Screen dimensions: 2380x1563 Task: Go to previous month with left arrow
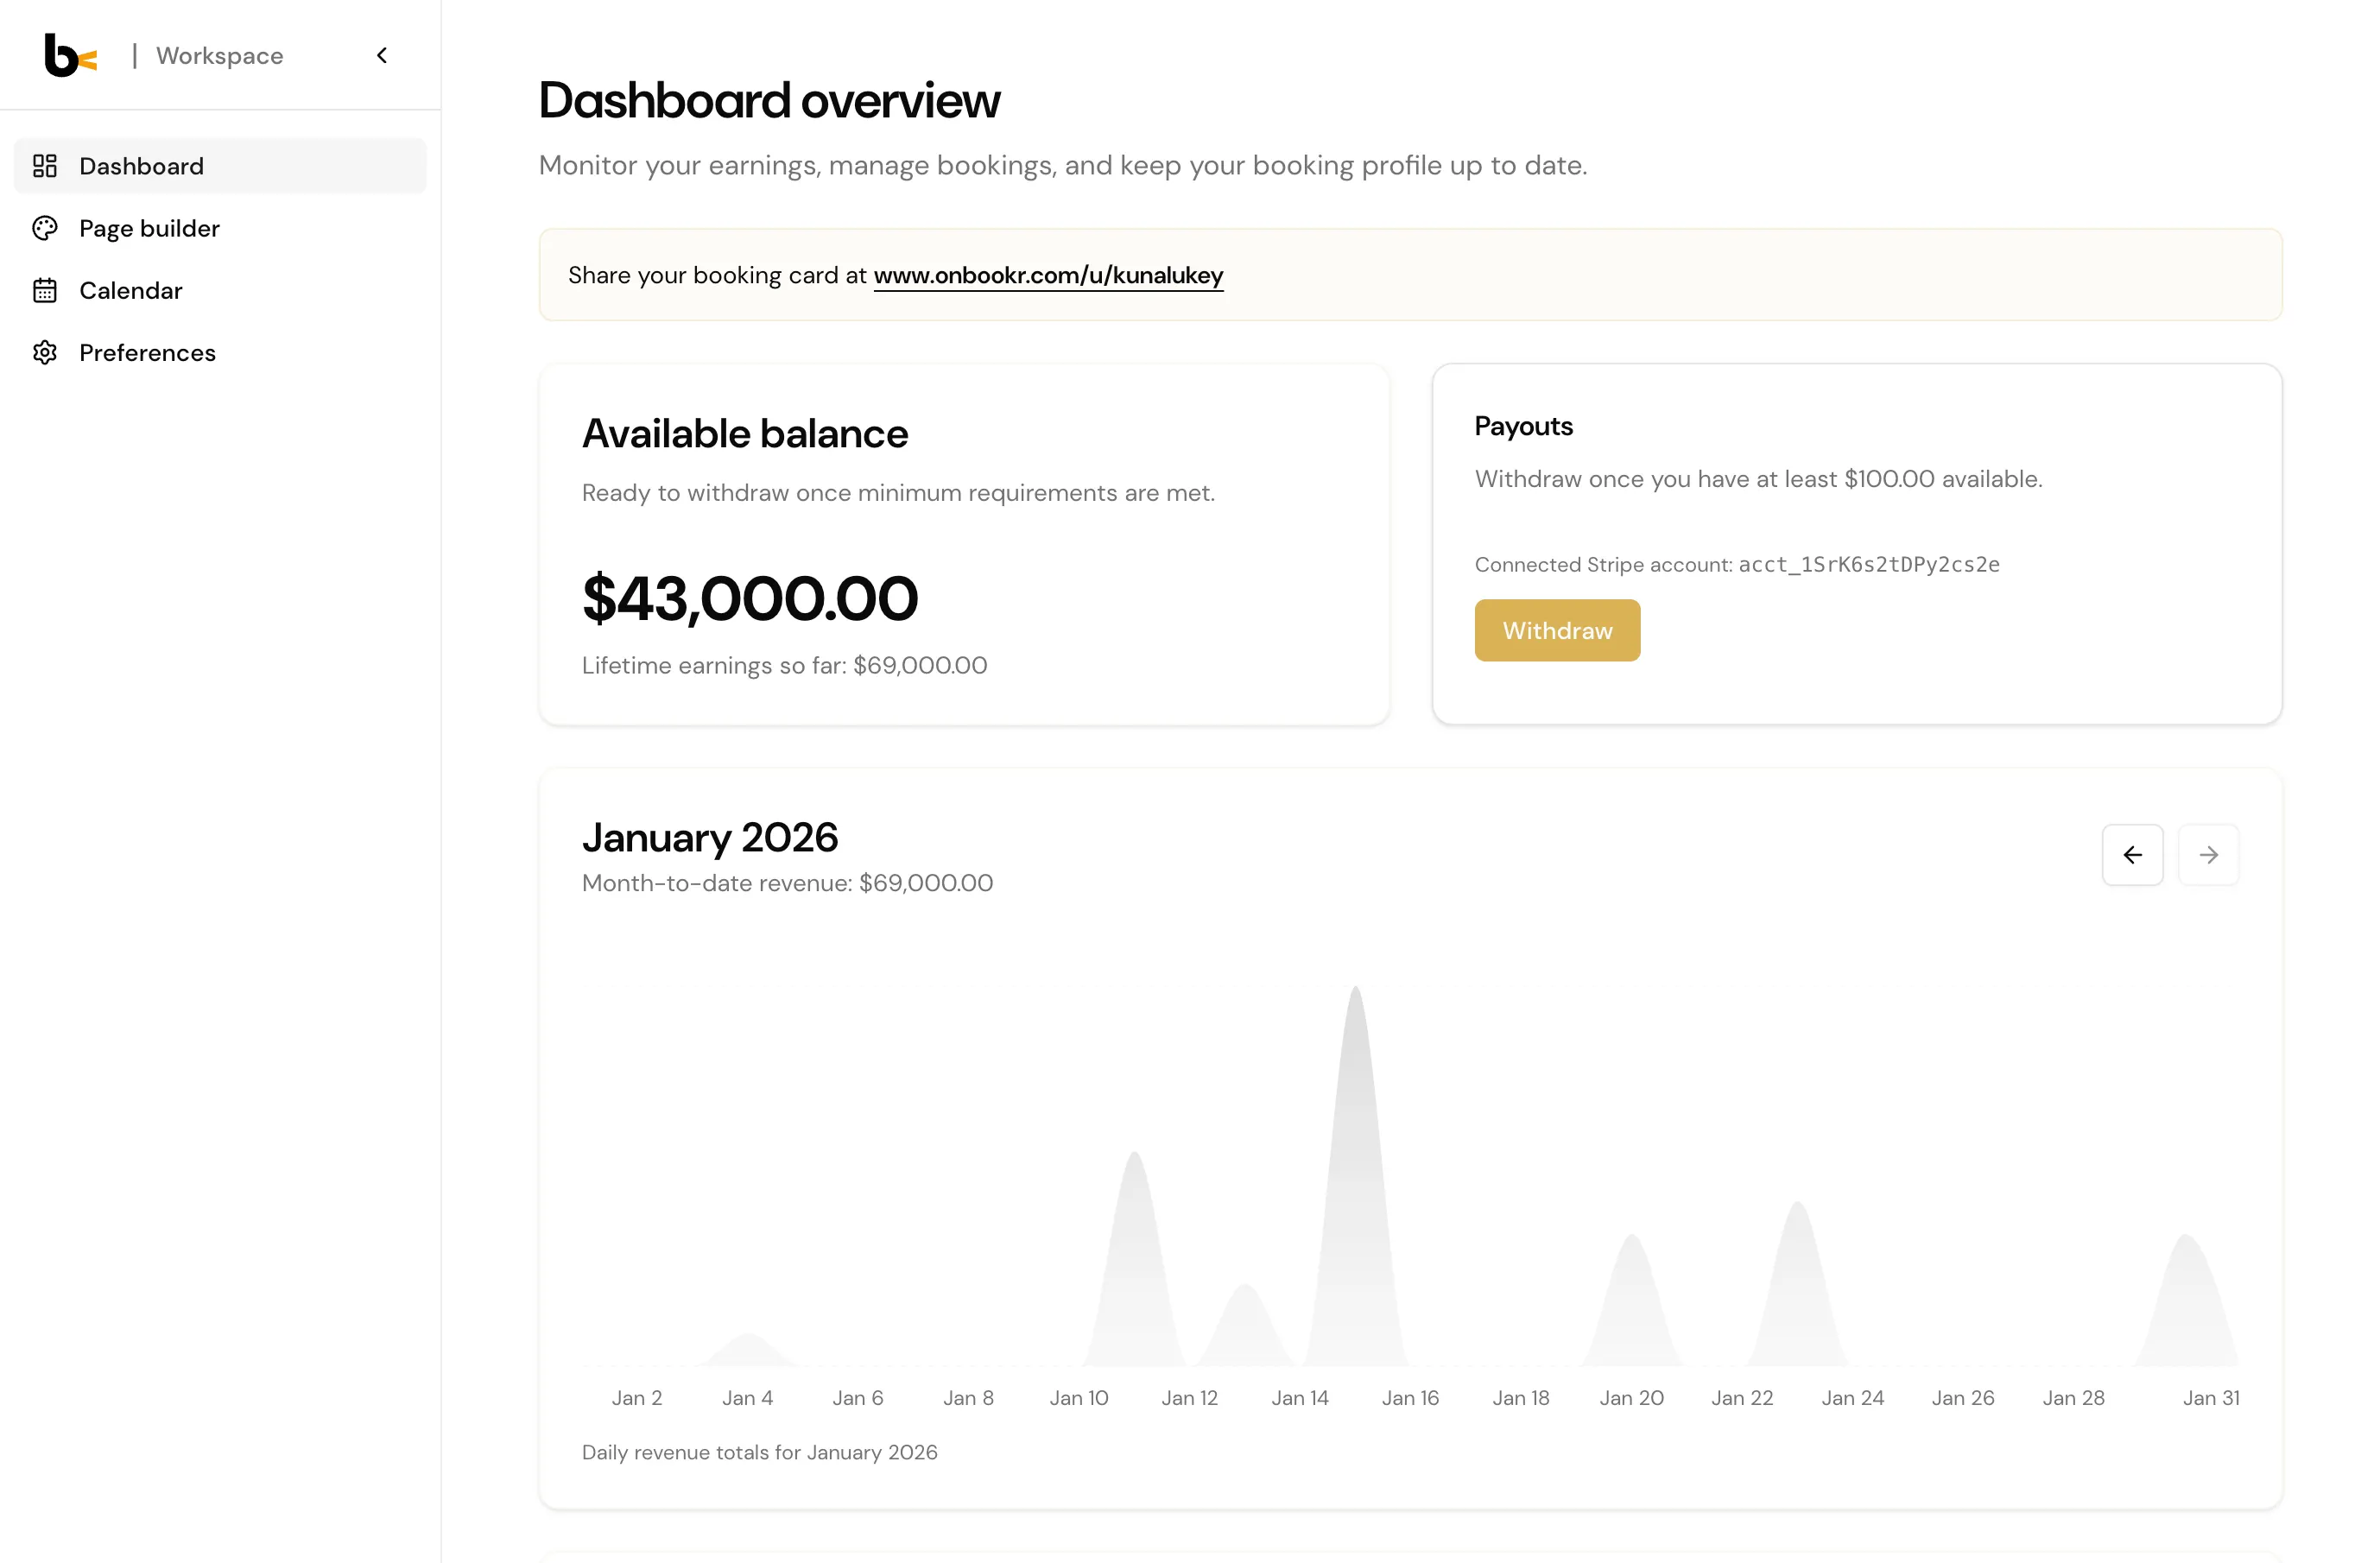pos(2132,855)
